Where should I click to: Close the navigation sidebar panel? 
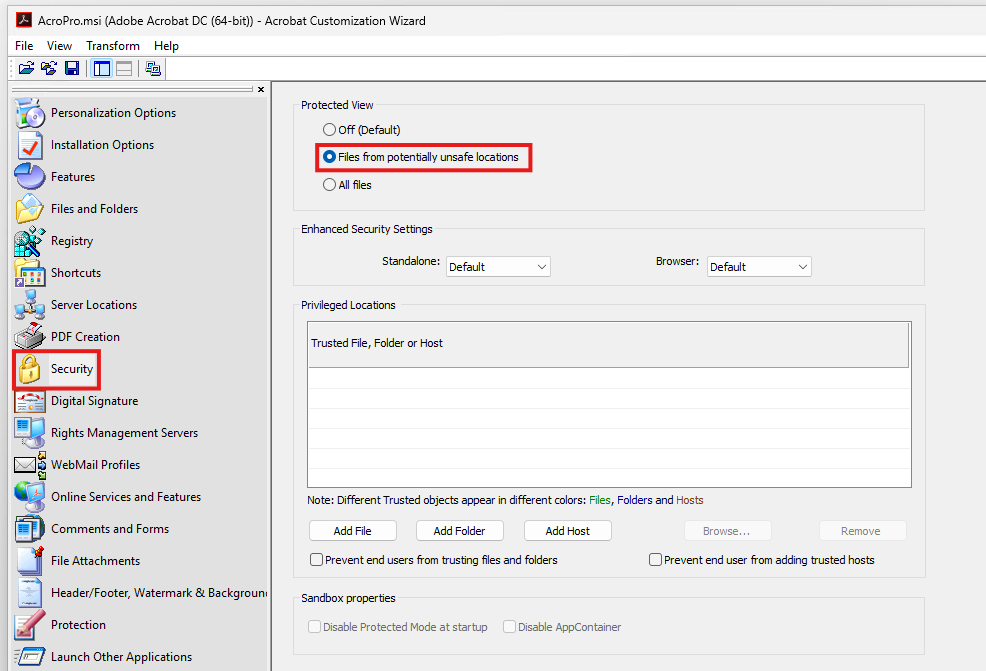click(x=261, y=89)
